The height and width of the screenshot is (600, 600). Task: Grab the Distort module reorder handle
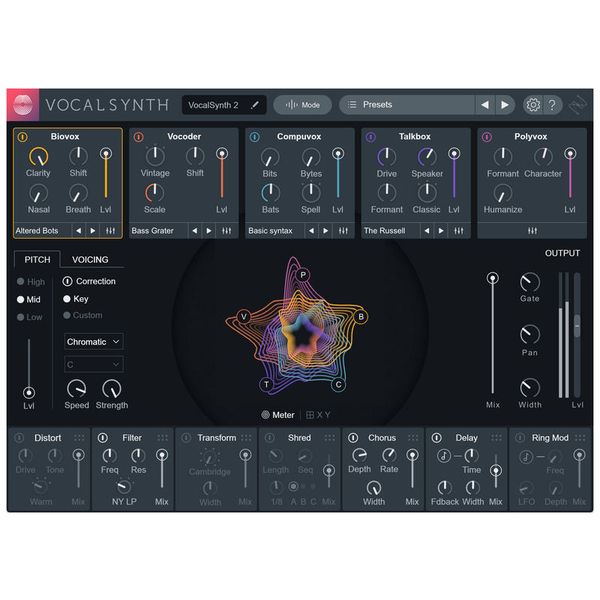[x=79, y=438]
